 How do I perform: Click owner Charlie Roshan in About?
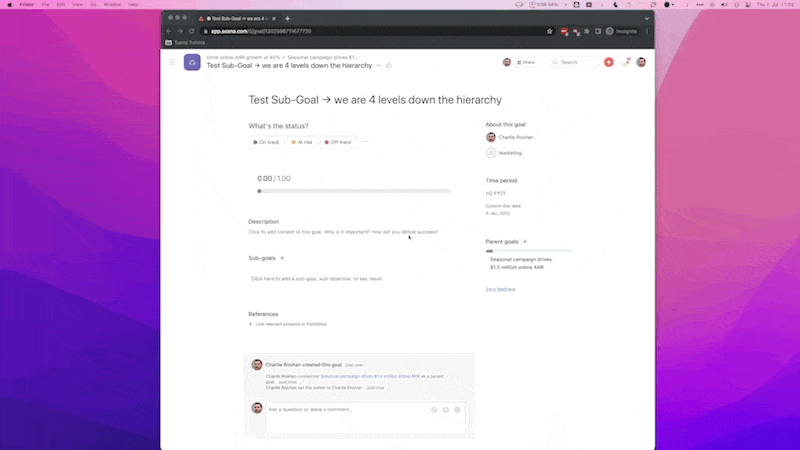[510, 137]
